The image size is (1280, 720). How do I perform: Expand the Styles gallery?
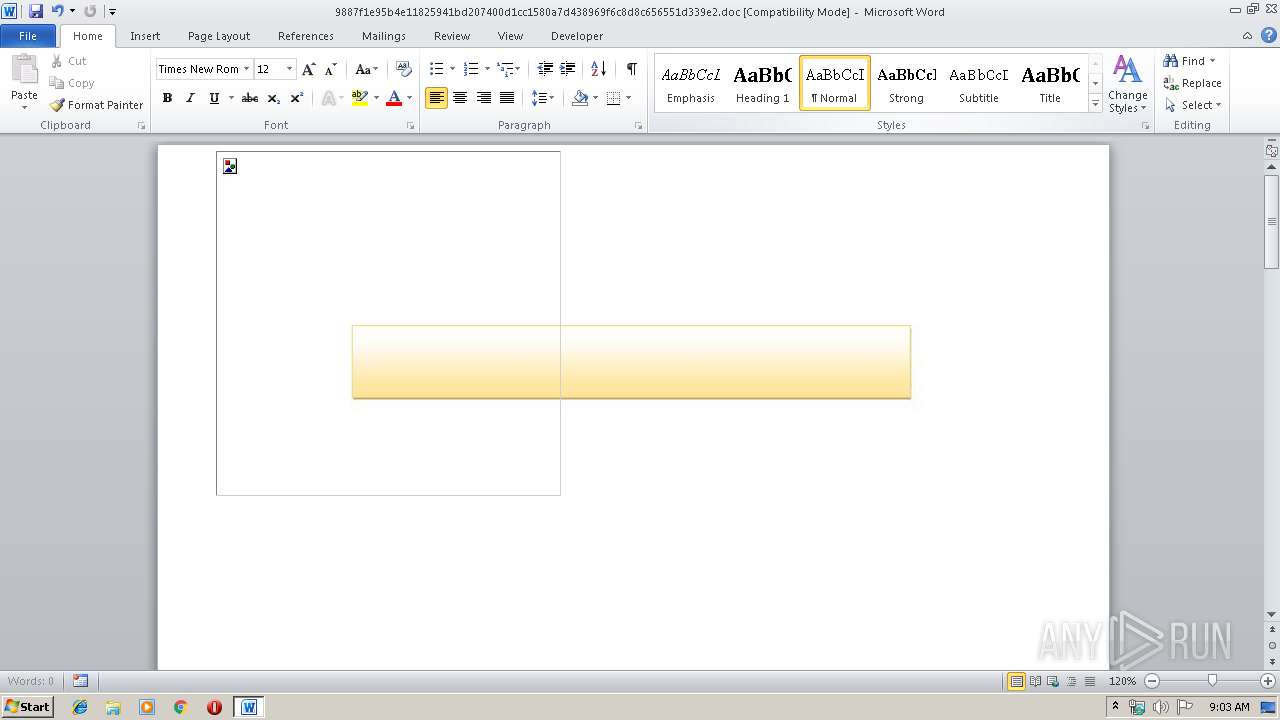click(1095, 104)
